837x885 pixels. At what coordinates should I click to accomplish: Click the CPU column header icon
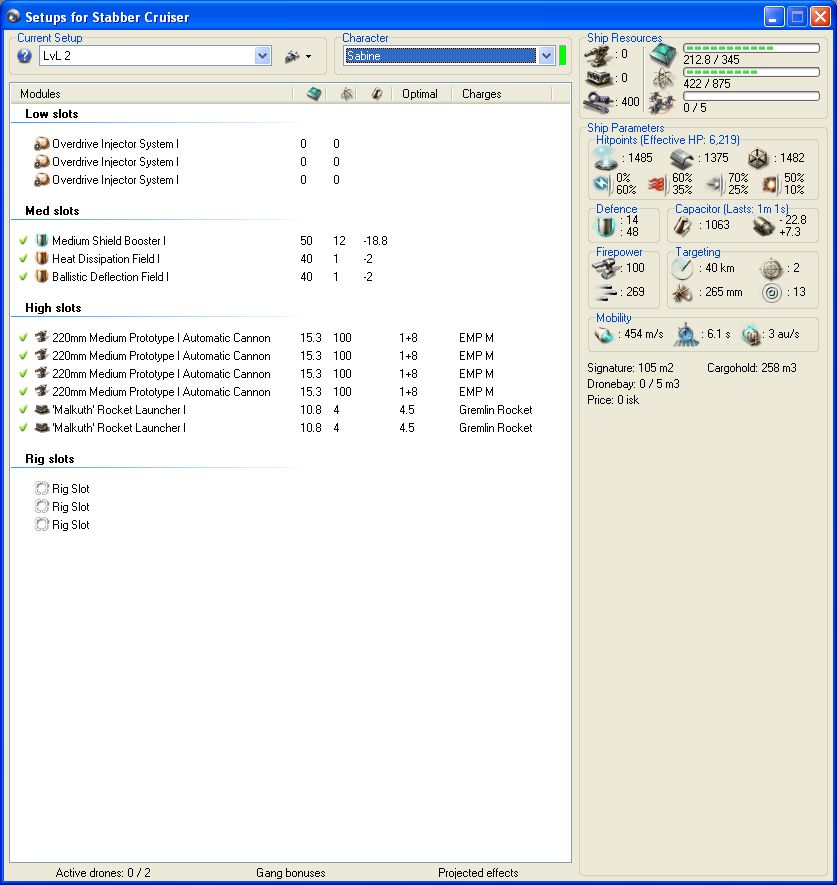(x=314, y=94)
